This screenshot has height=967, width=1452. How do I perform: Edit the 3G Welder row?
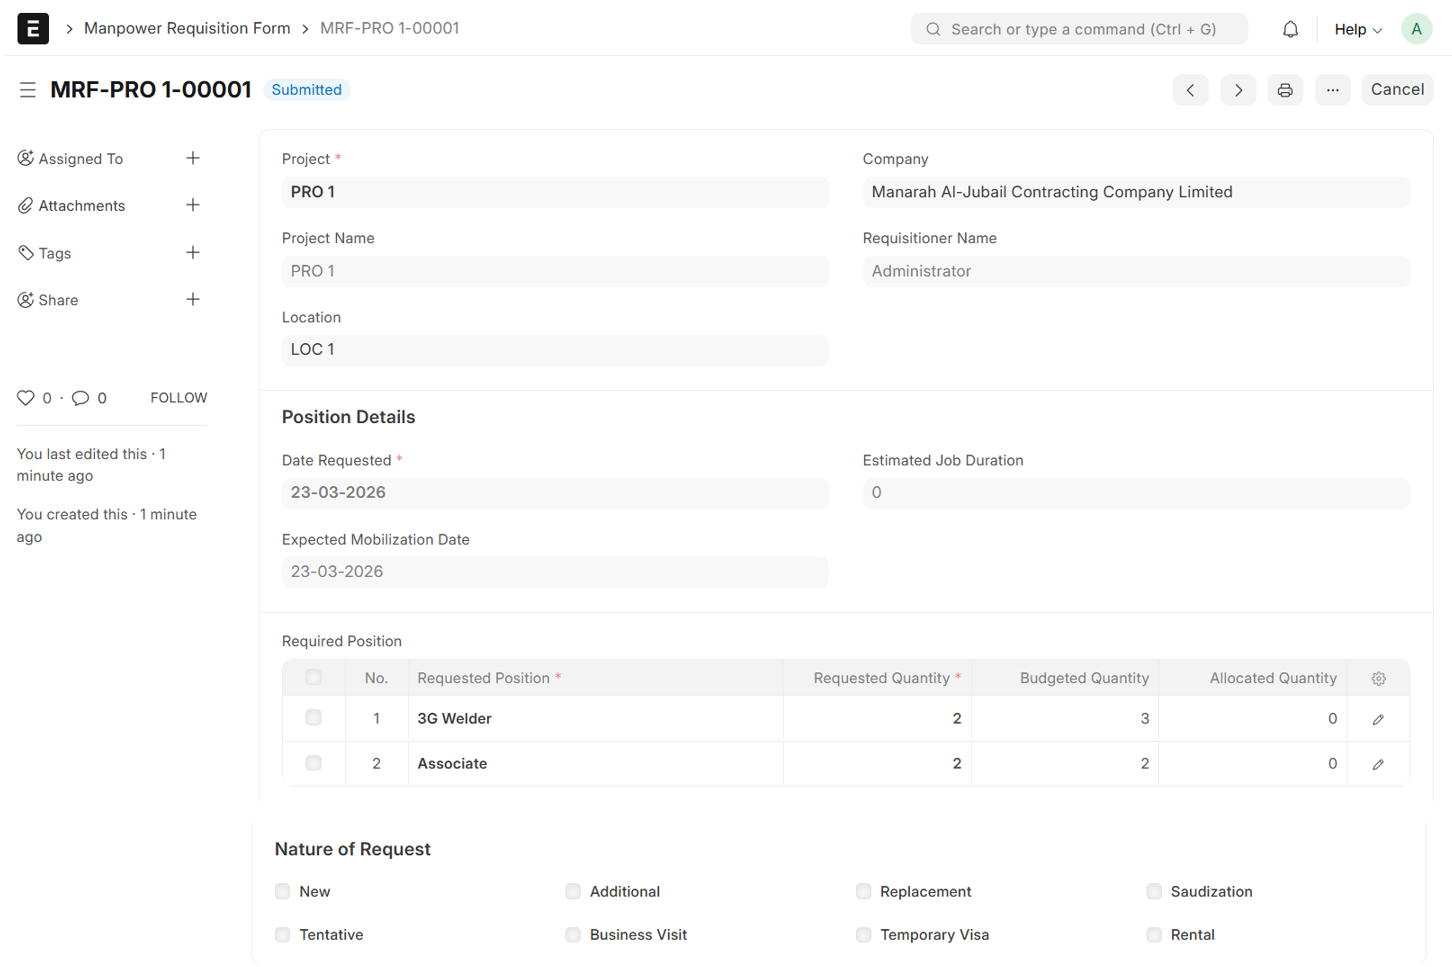point(1378,719)
